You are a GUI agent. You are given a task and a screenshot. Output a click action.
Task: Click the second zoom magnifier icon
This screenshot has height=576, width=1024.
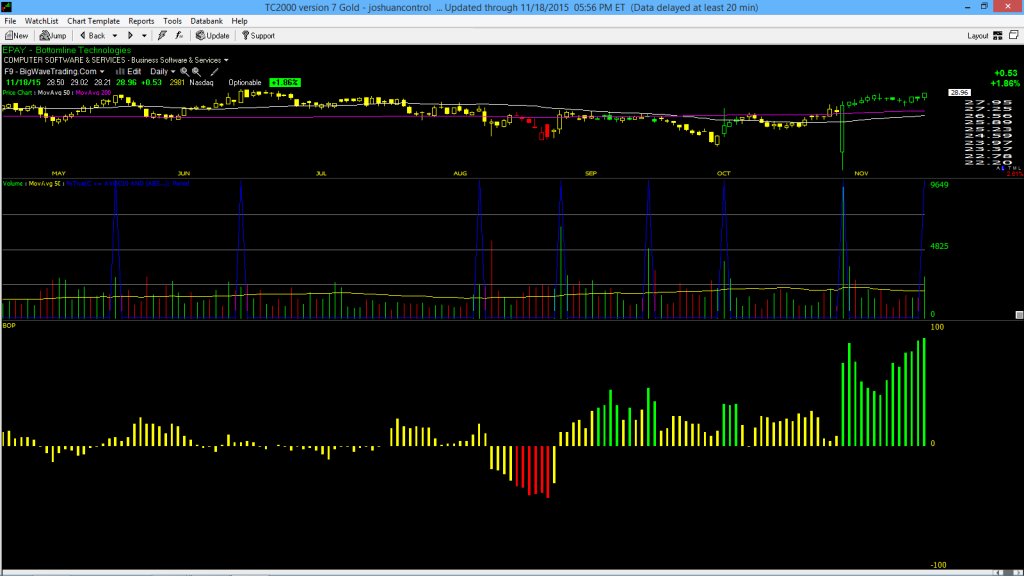pyautogui.click(x=196, y=72)
